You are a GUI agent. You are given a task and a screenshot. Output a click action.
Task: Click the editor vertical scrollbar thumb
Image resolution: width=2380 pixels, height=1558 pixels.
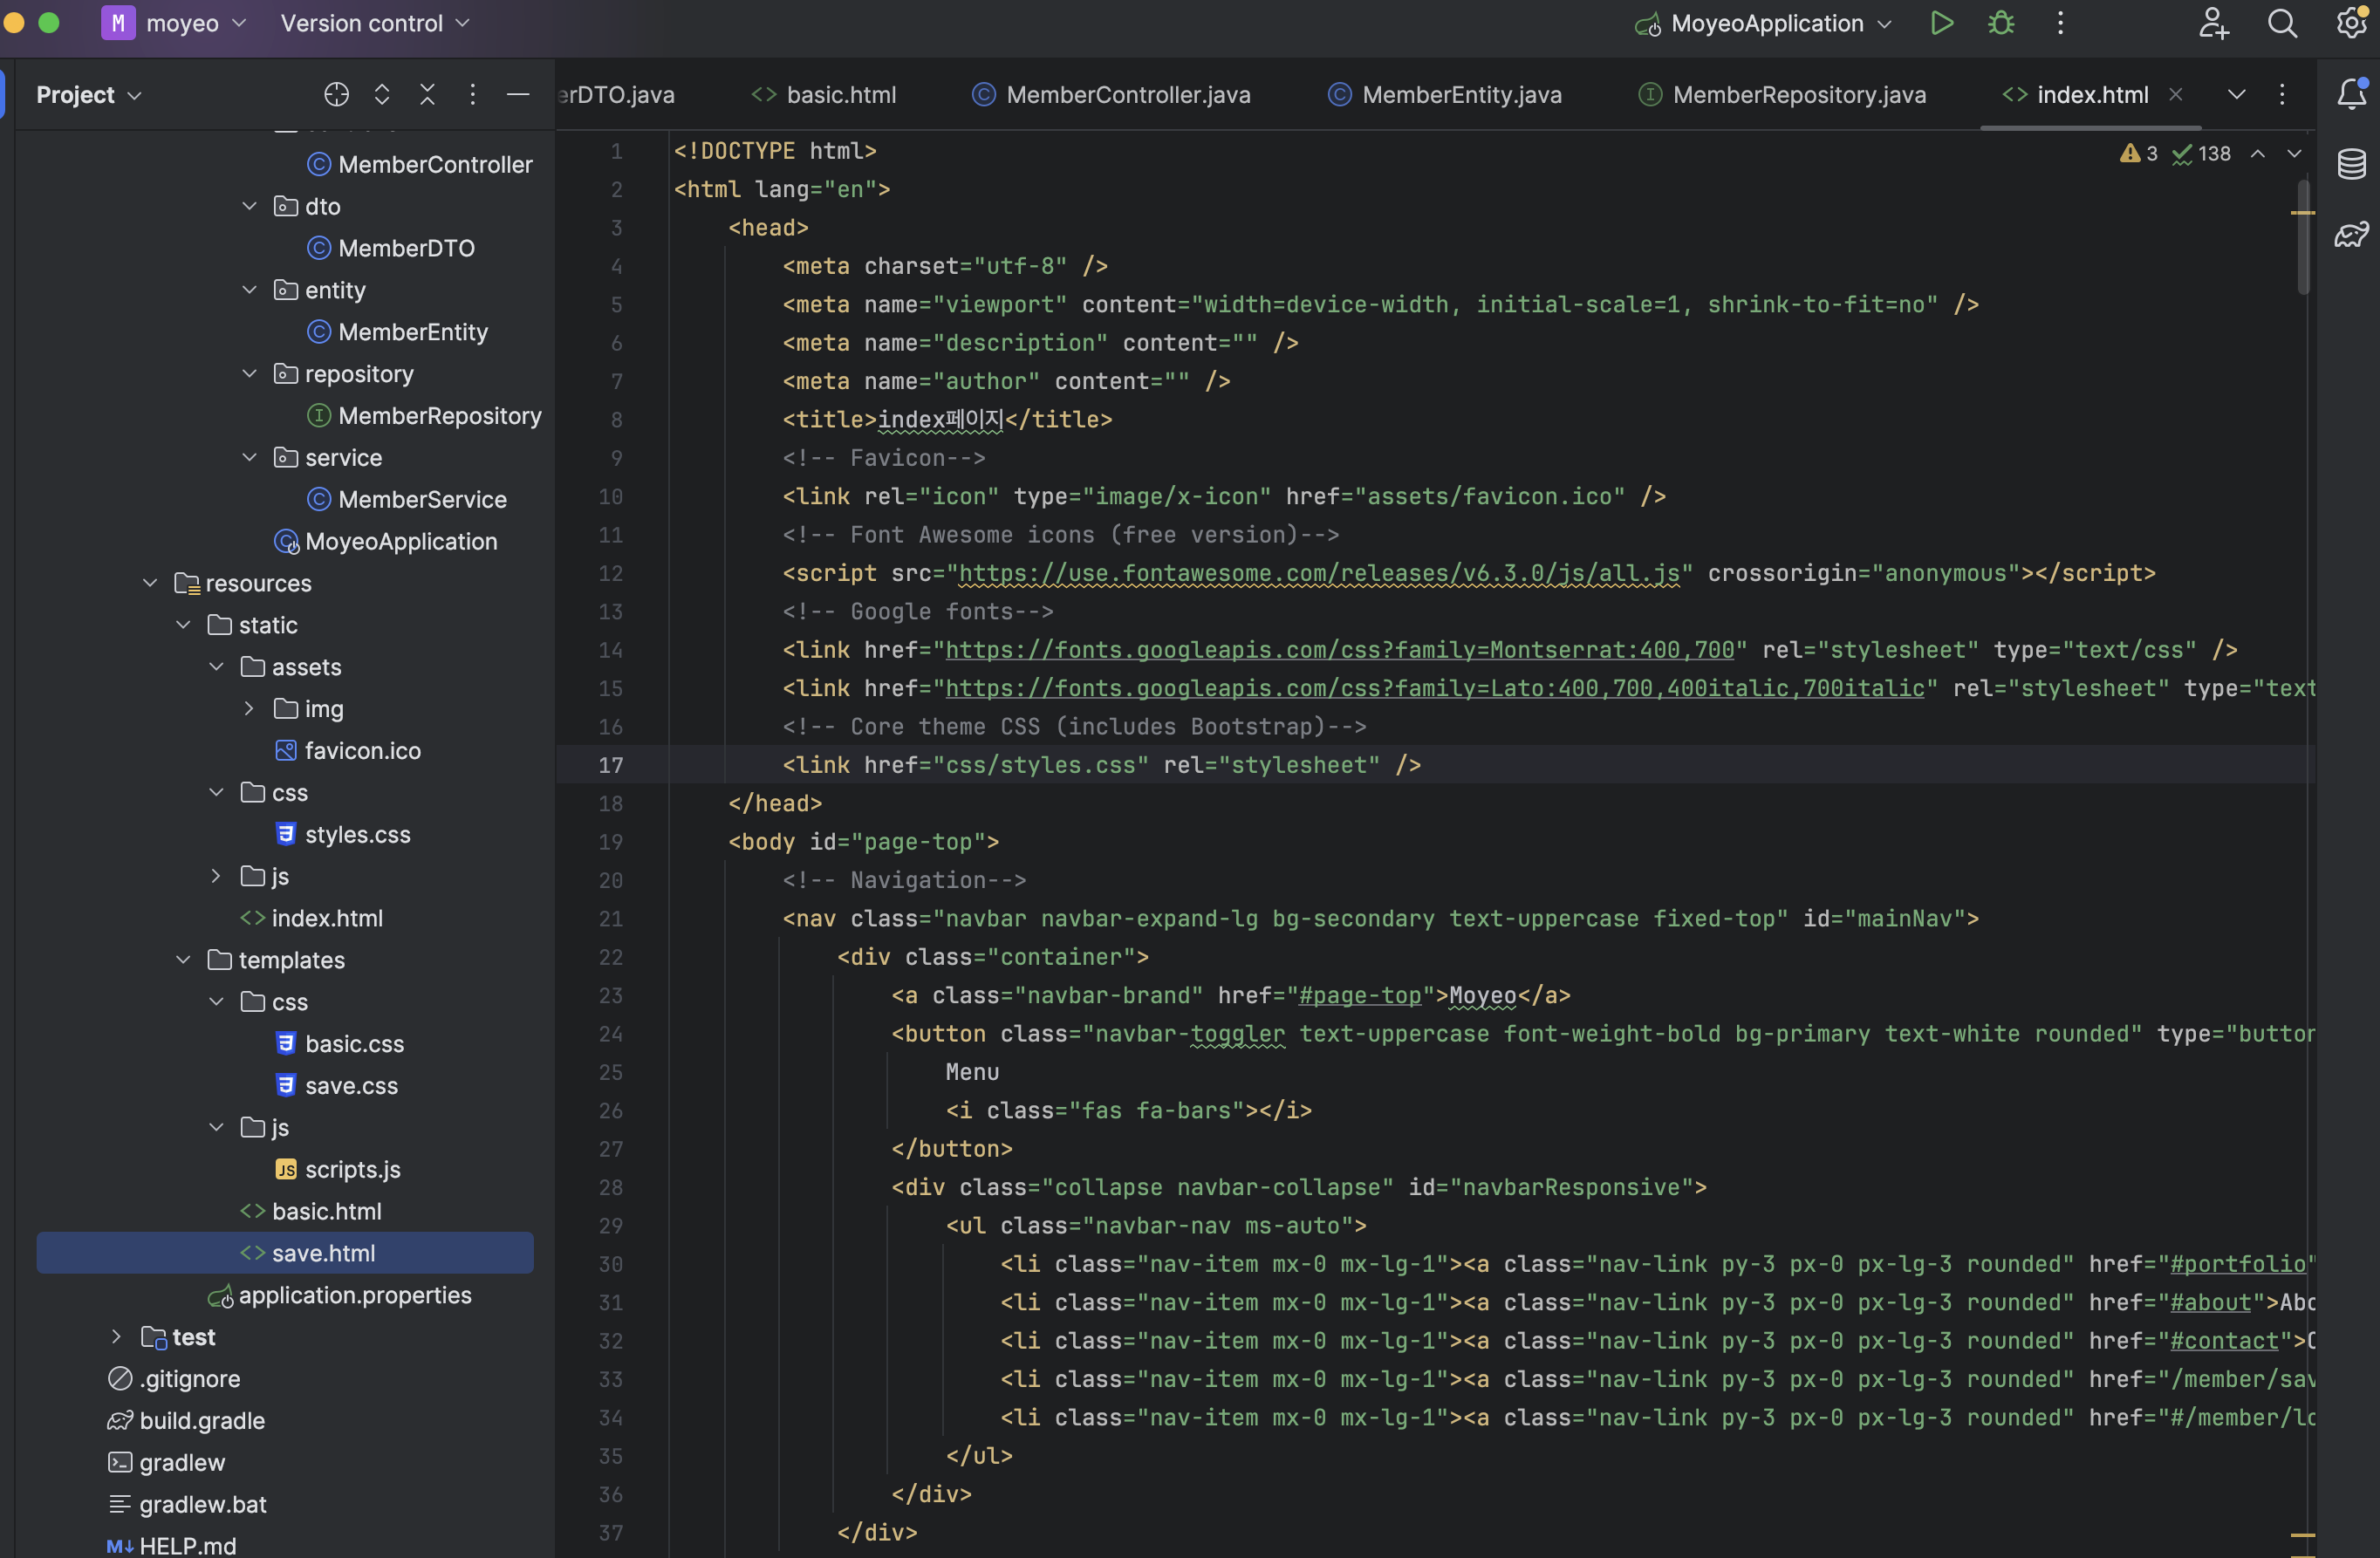[2303, 237]
